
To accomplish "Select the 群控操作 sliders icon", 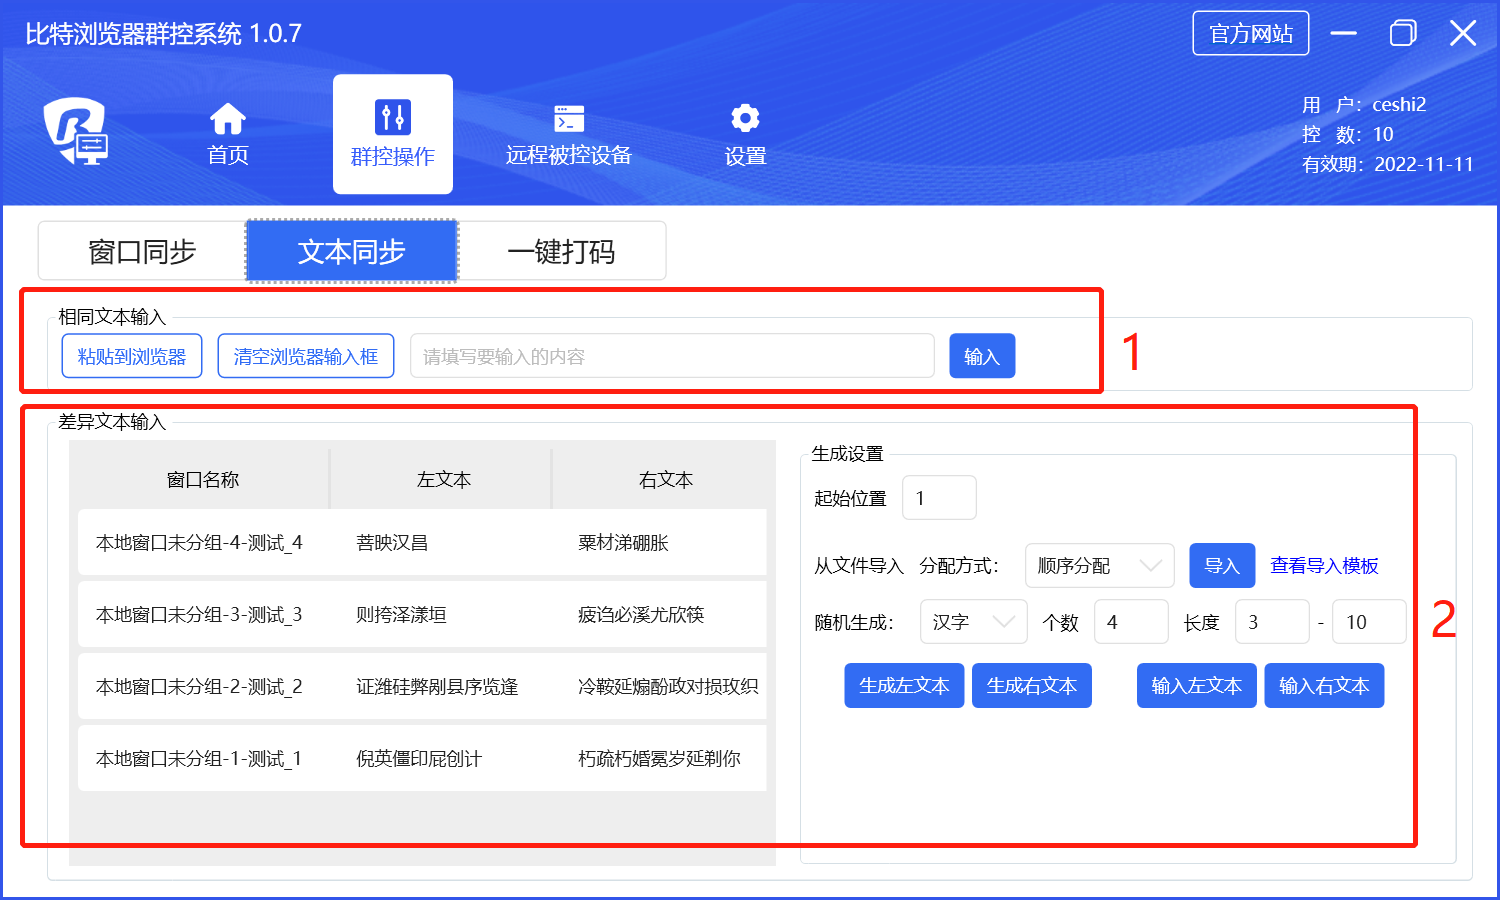I will (x=392, y=118).
